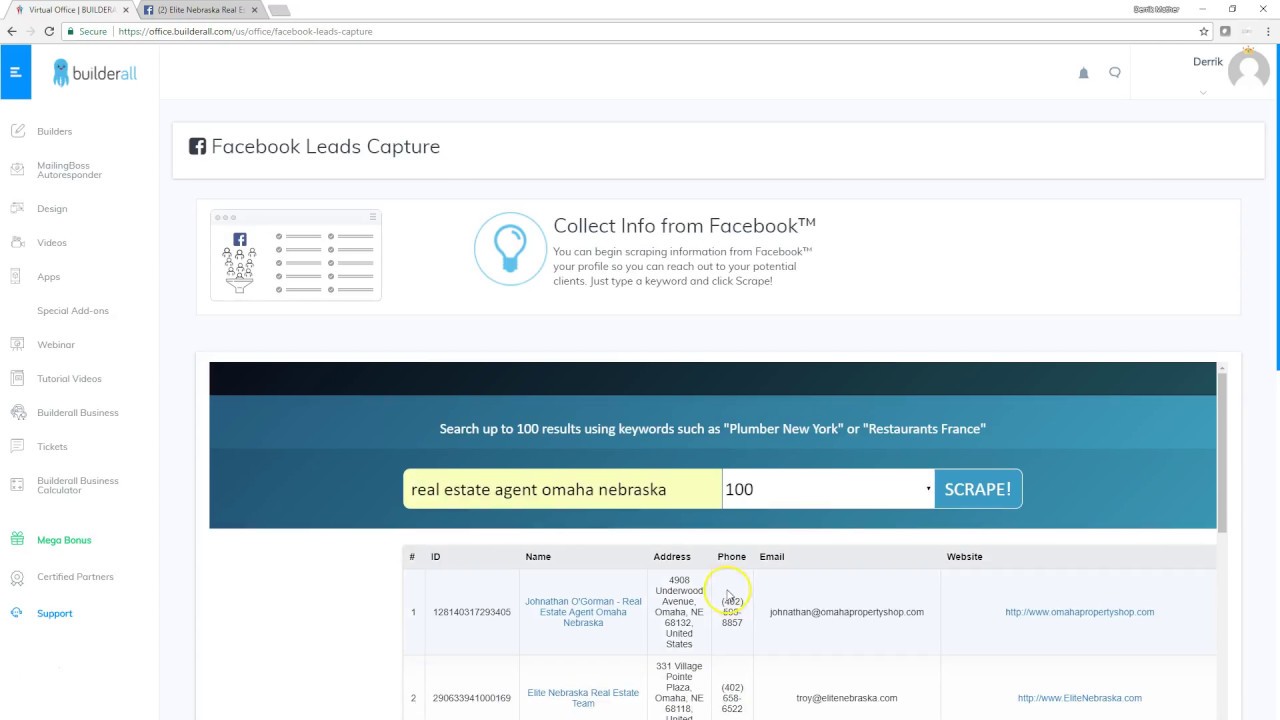Click ID 128140317293405 cell
The width and height of the screenshot is (1280, 720).
click(x=471, y=612)
